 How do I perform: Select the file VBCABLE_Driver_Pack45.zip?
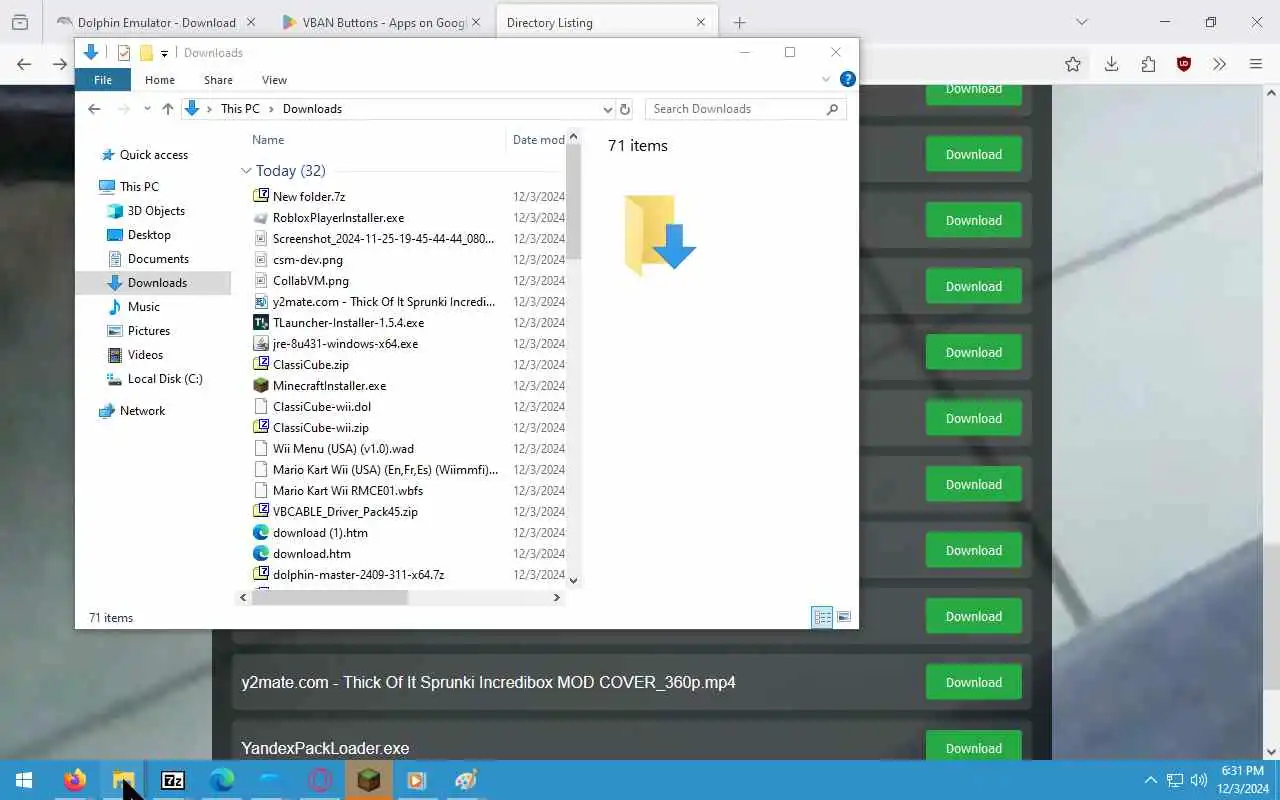pos(345,512)
